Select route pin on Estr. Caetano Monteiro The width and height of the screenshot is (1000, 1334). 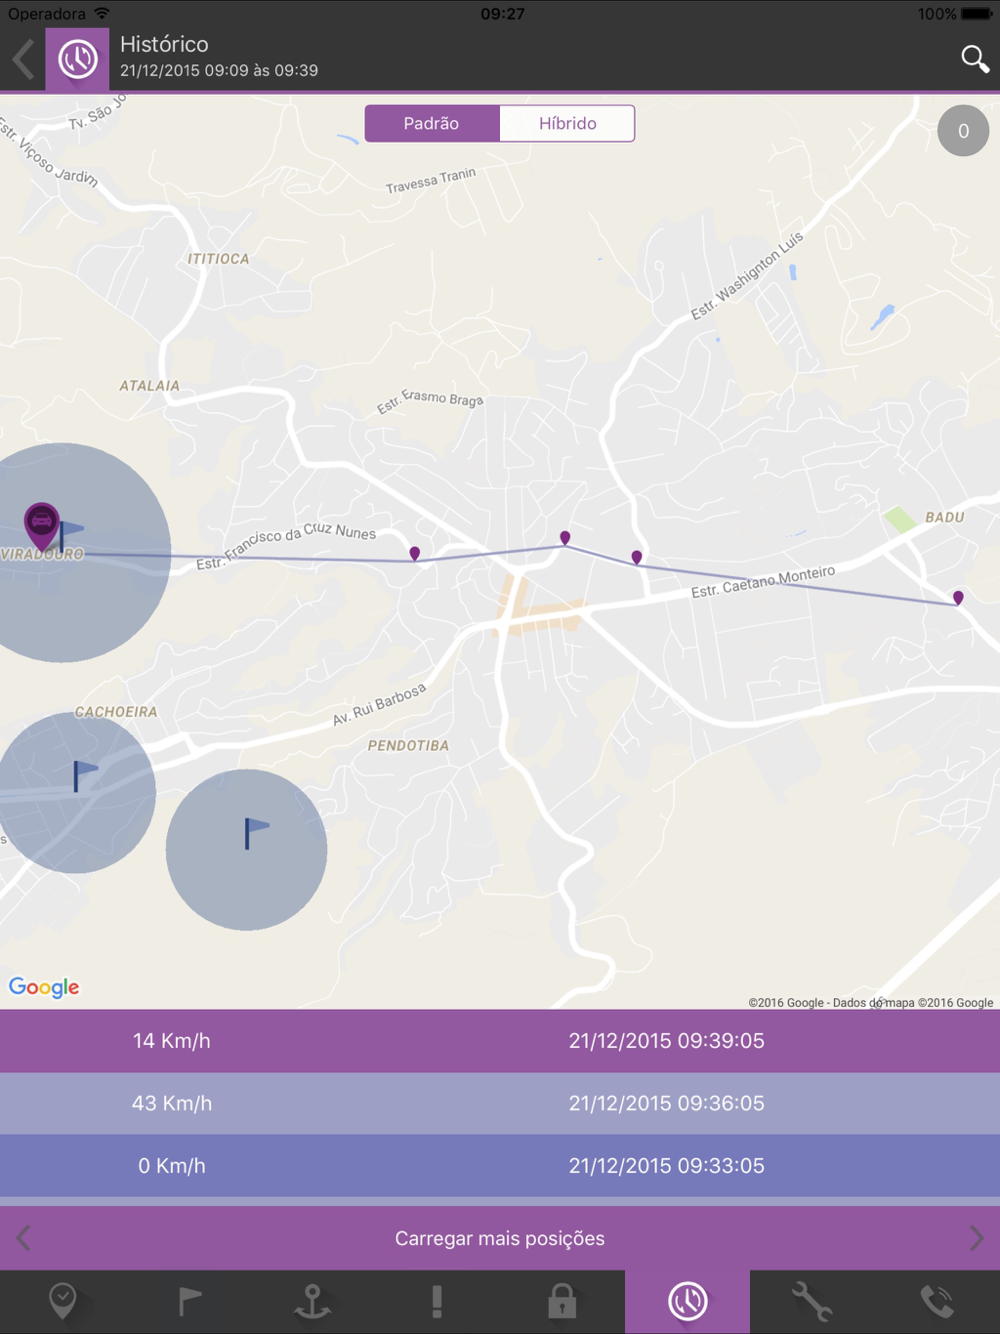click(x=637, y=557)
